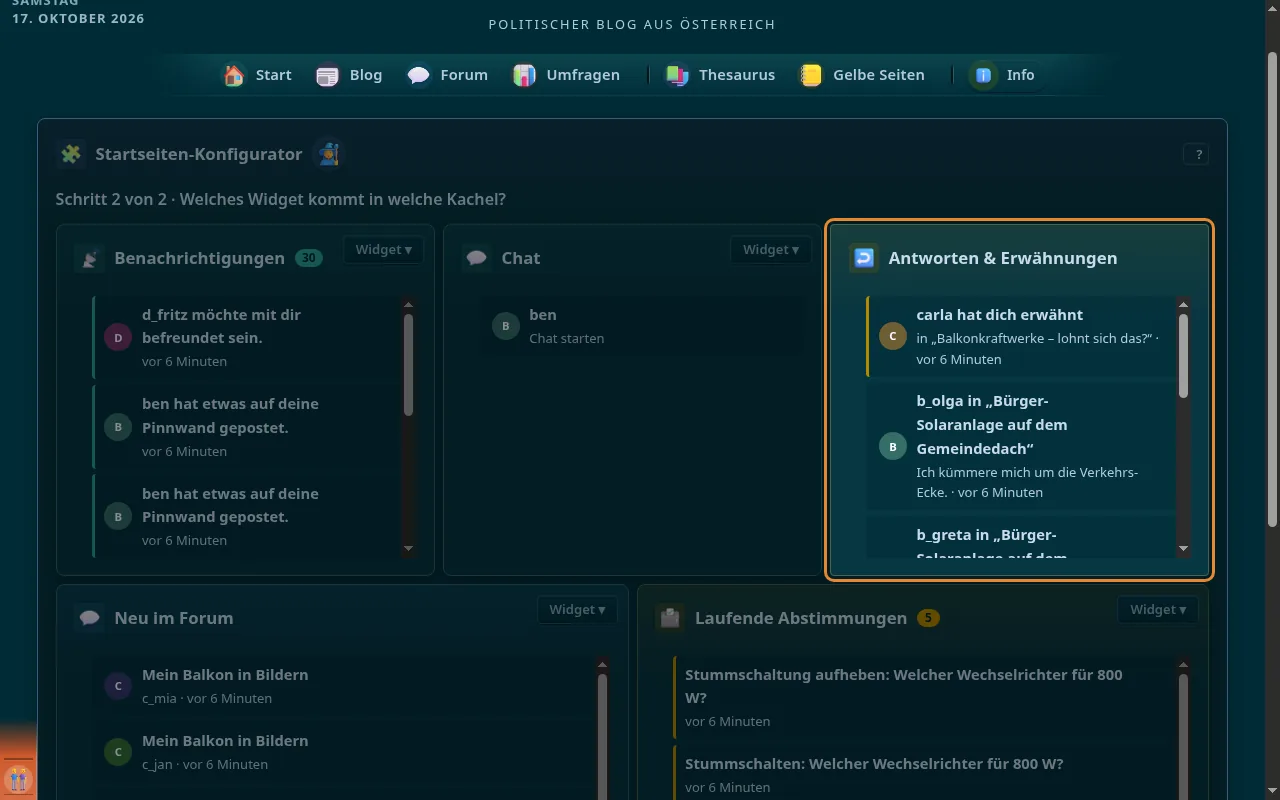
Task: Click the Neu im Forum header icon
Action: pos(90,618)
